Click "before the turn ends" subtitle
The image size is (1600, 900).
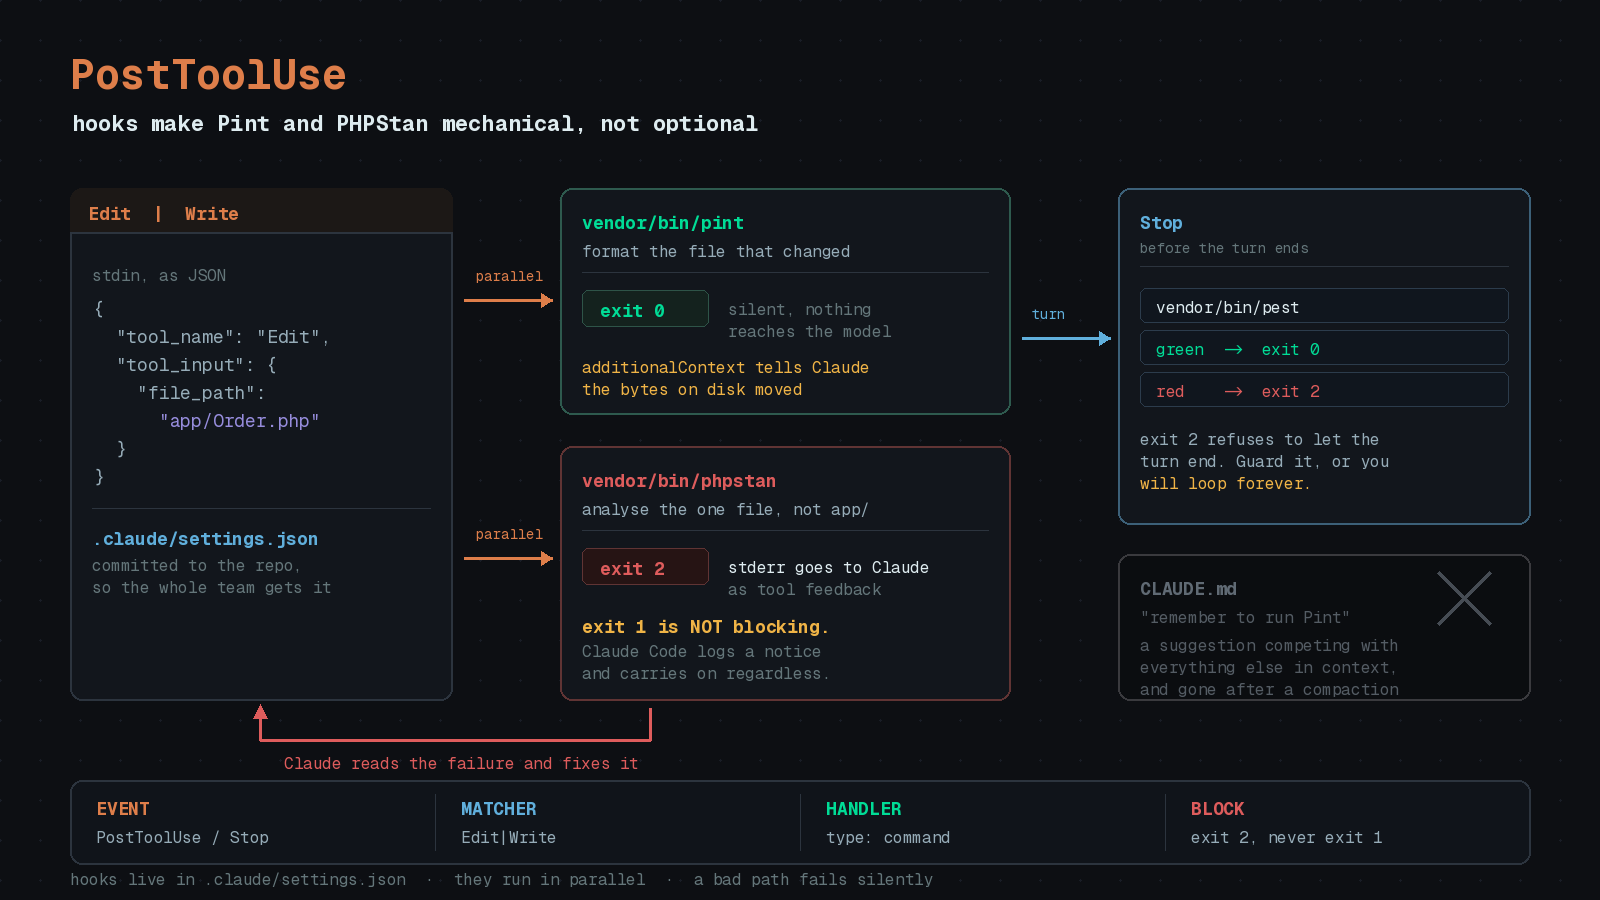coord(1224,249)
